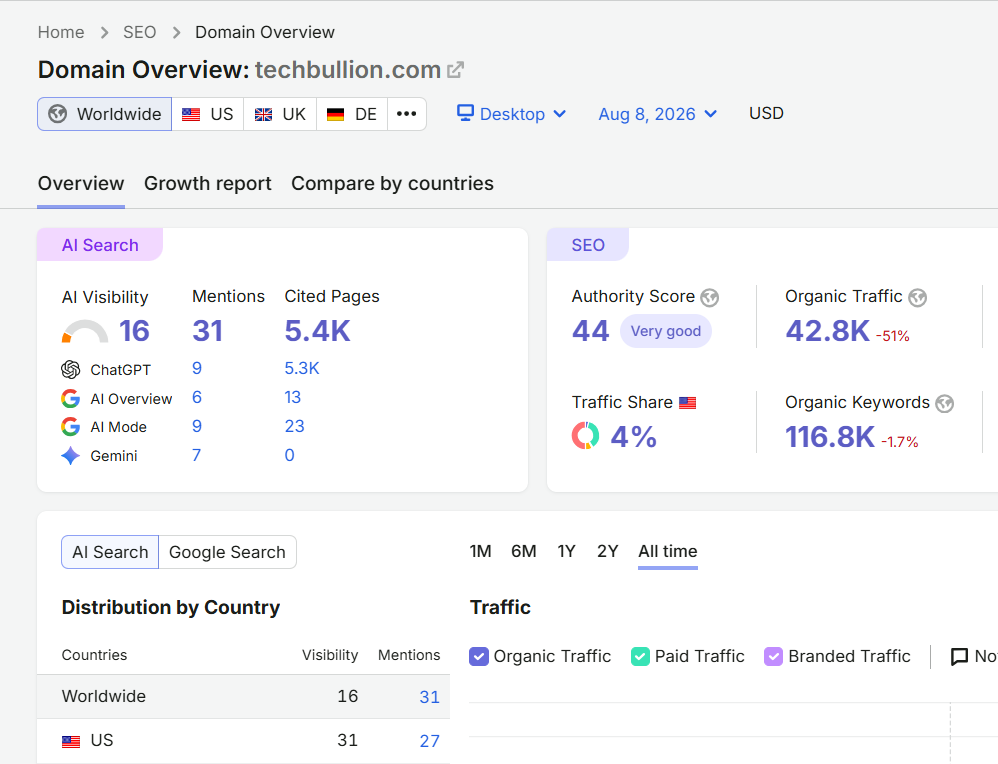Open the techbullion.com domain link
Image resolution: width=998 pixels, height=764 pixels.
click(x=348, y=70)
